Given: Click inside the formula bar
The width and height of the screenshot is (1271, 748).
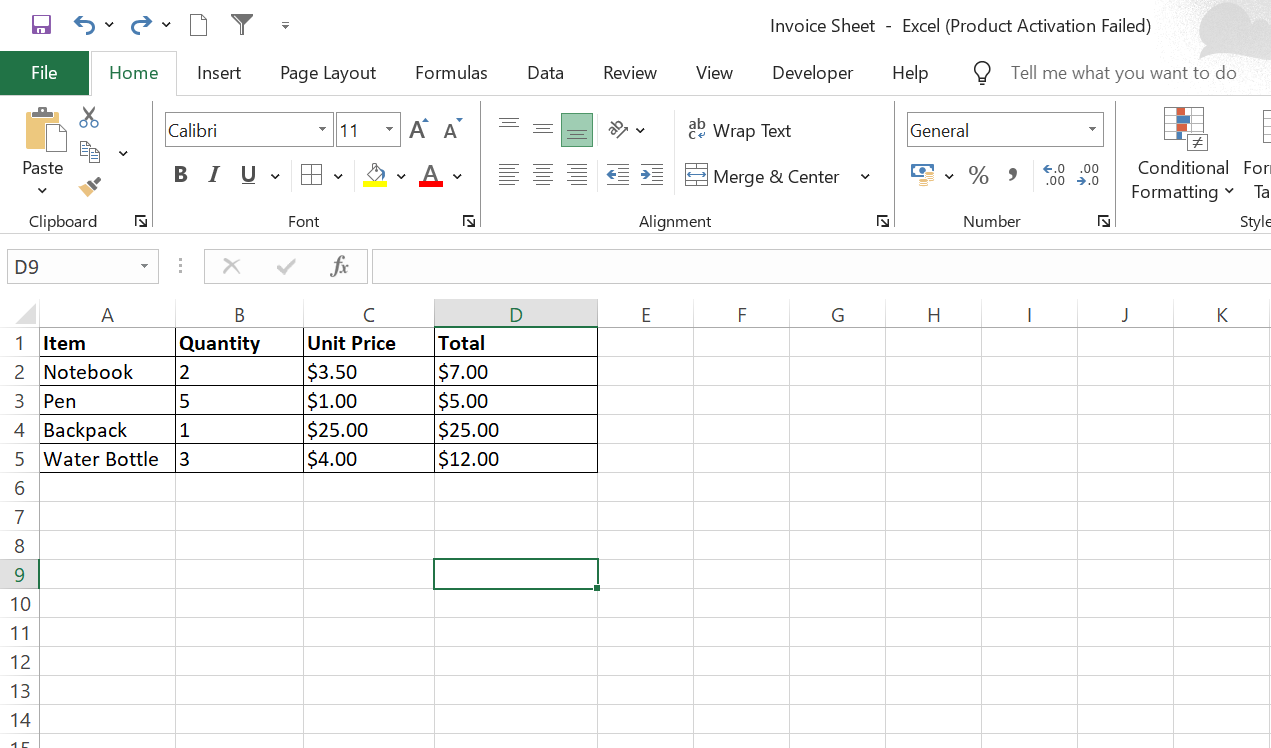Looking at the screenshot, I should point(820,266).
